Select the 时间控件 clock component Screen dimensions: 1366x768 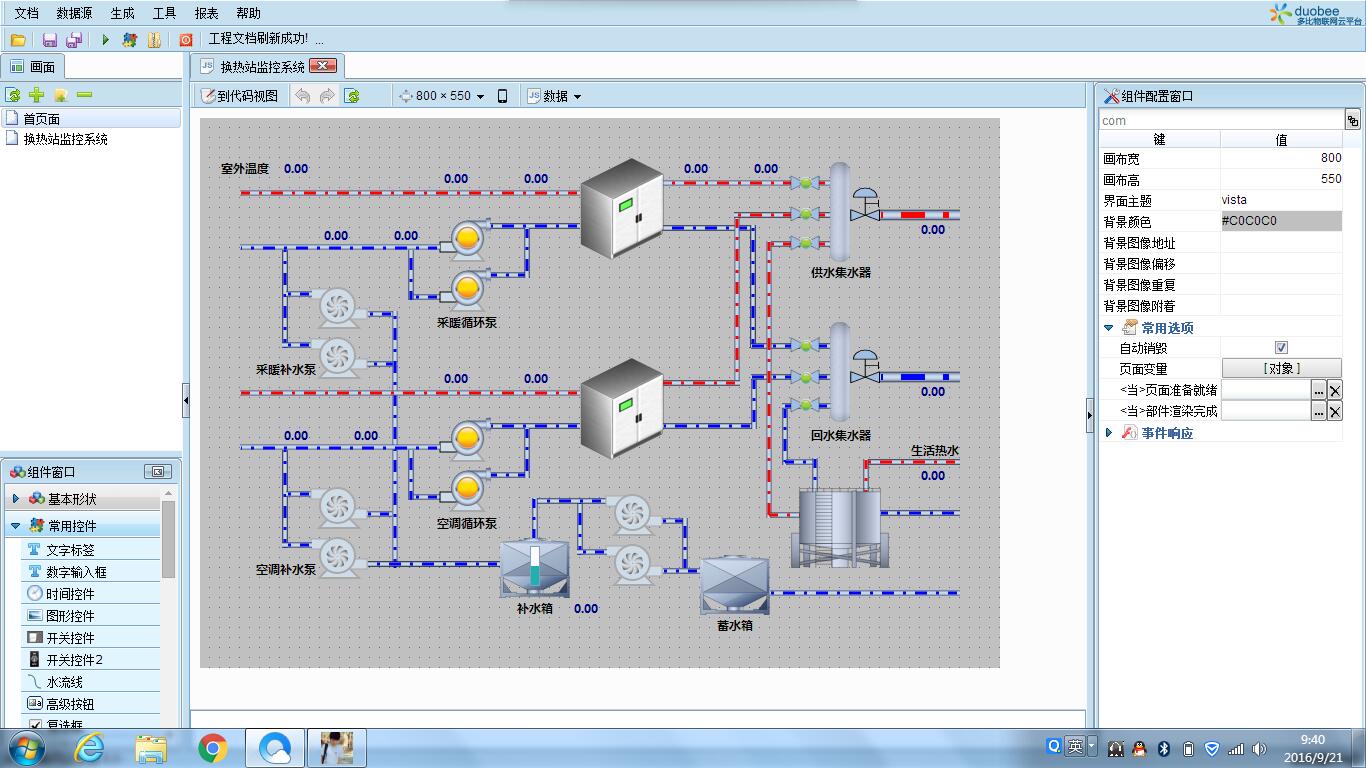91,594
